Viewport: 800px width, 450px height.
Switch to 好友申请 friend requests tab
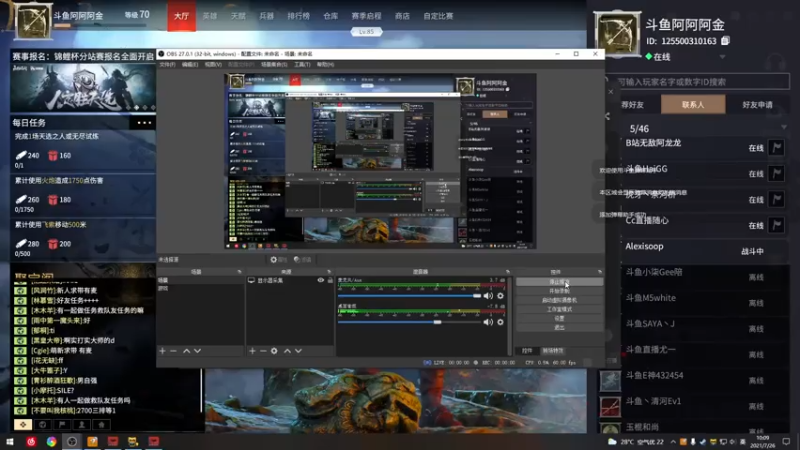tap(757, 105)
